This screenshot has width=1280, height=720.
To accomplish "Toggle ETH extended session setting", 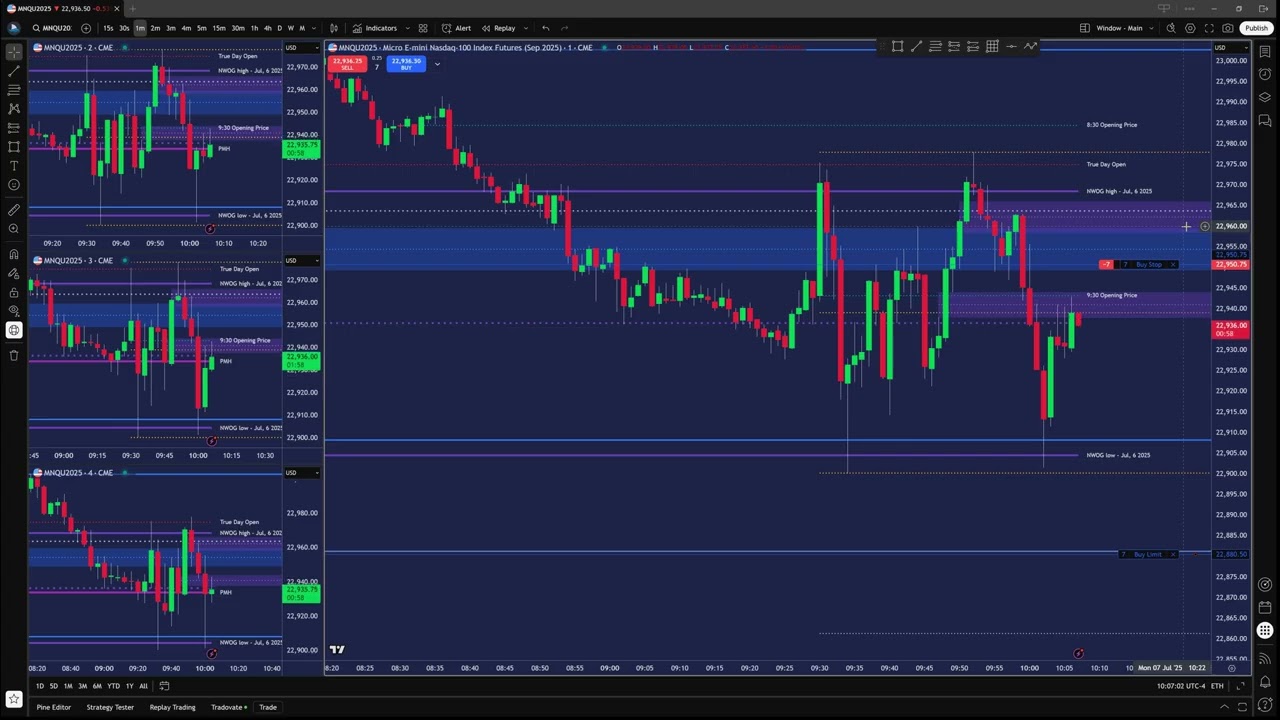I will [x=1217, y=686].
